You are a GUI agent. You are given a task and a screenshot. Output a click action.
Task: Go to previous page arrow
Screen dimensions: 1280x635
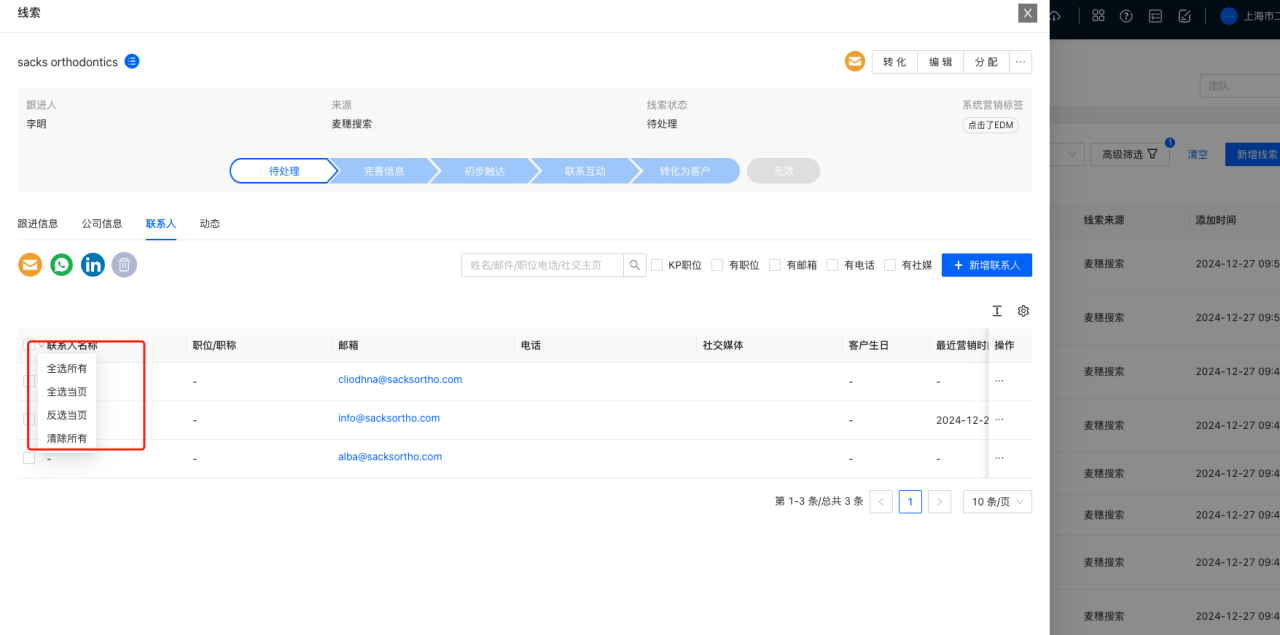pyautogui.click(x=881, y=502)
